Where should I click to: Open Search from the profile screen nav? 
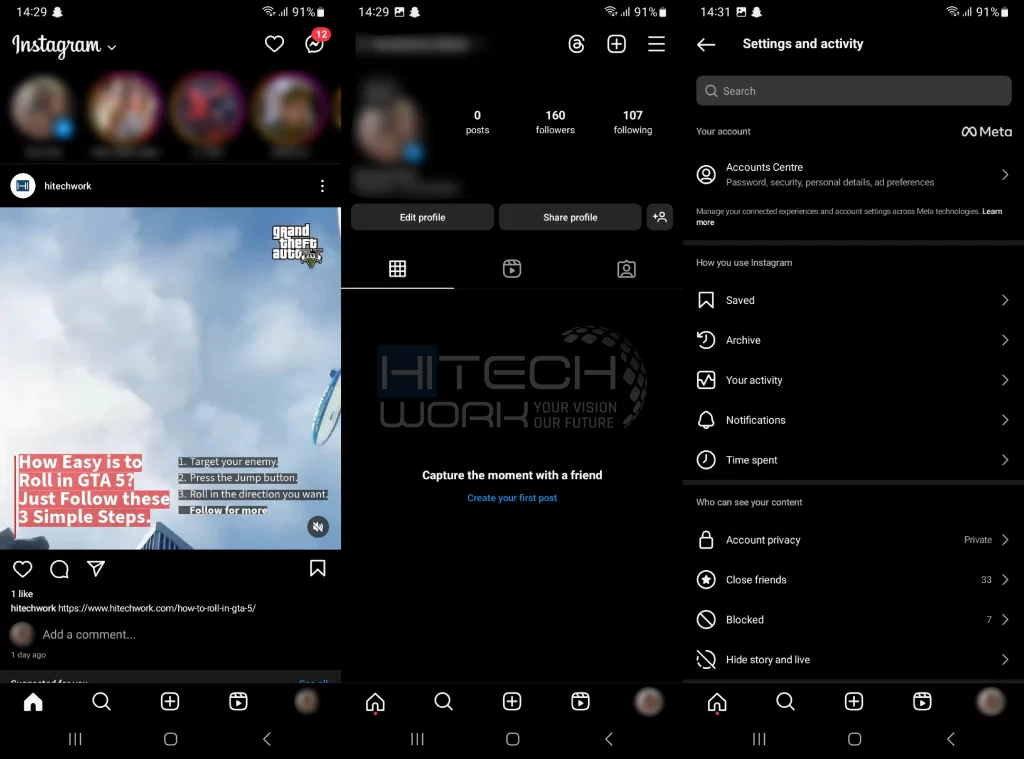tap(443, 702)
